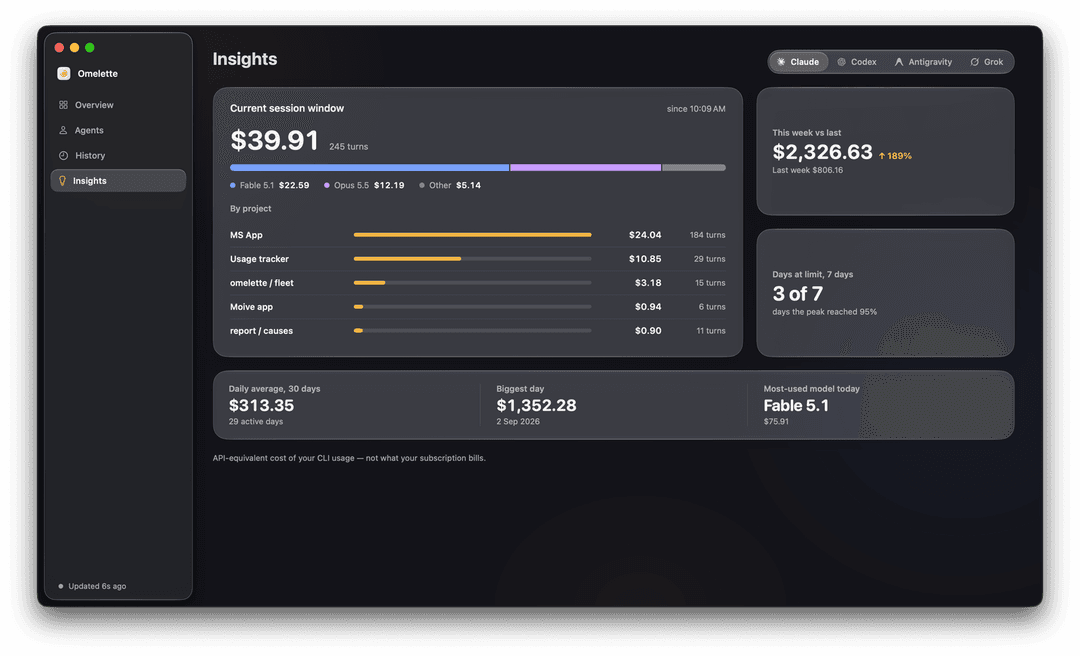This screenshot has width=1080, height=656.
Task: Click the since 10:09 AM timestamp
Action: pos(696,109)
